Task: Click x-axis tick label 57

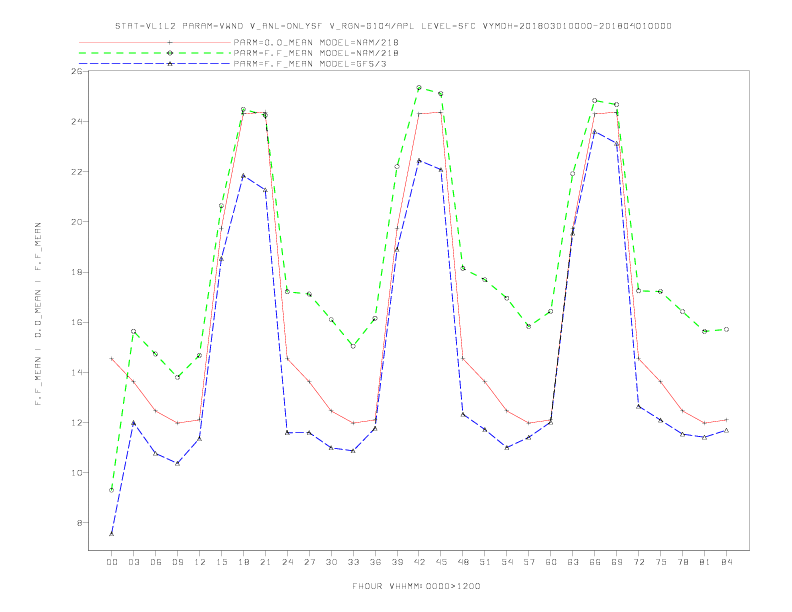Action: (x=529, y=562)
